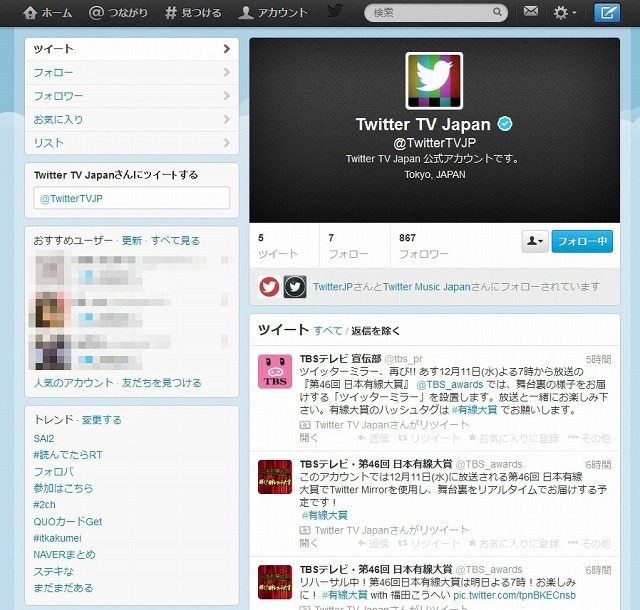Click 更新 link in recommended users
640x610 pixels.
click(132, 240)
